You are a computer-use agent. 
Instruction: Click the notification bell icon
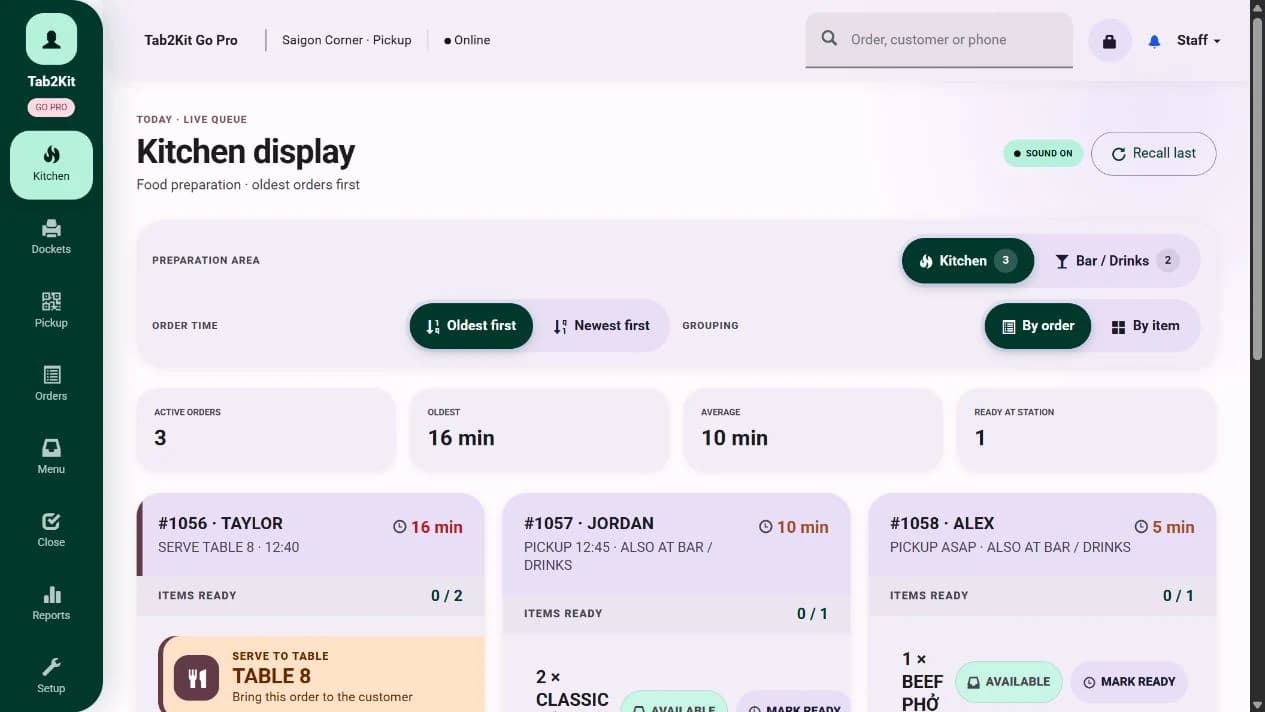pyautogui.click(x=1154, y=41)
